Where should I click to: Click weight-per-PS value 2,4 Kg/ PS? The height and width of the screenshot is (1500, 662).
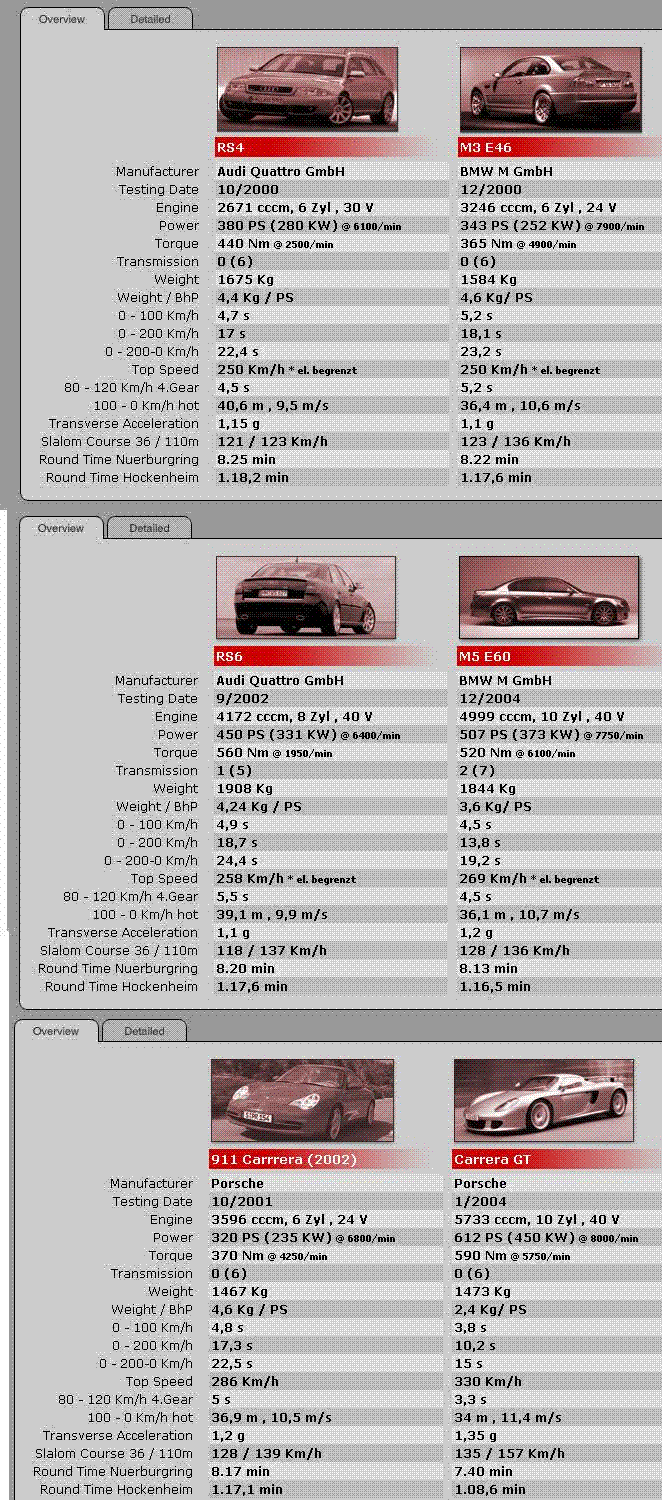pyautogui.click(x=490, y=1310)
